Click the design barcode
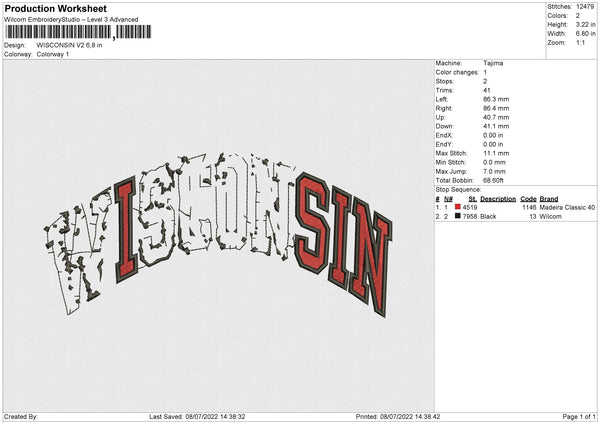Viewport: 600px width, 424px height. click(78, 32)
